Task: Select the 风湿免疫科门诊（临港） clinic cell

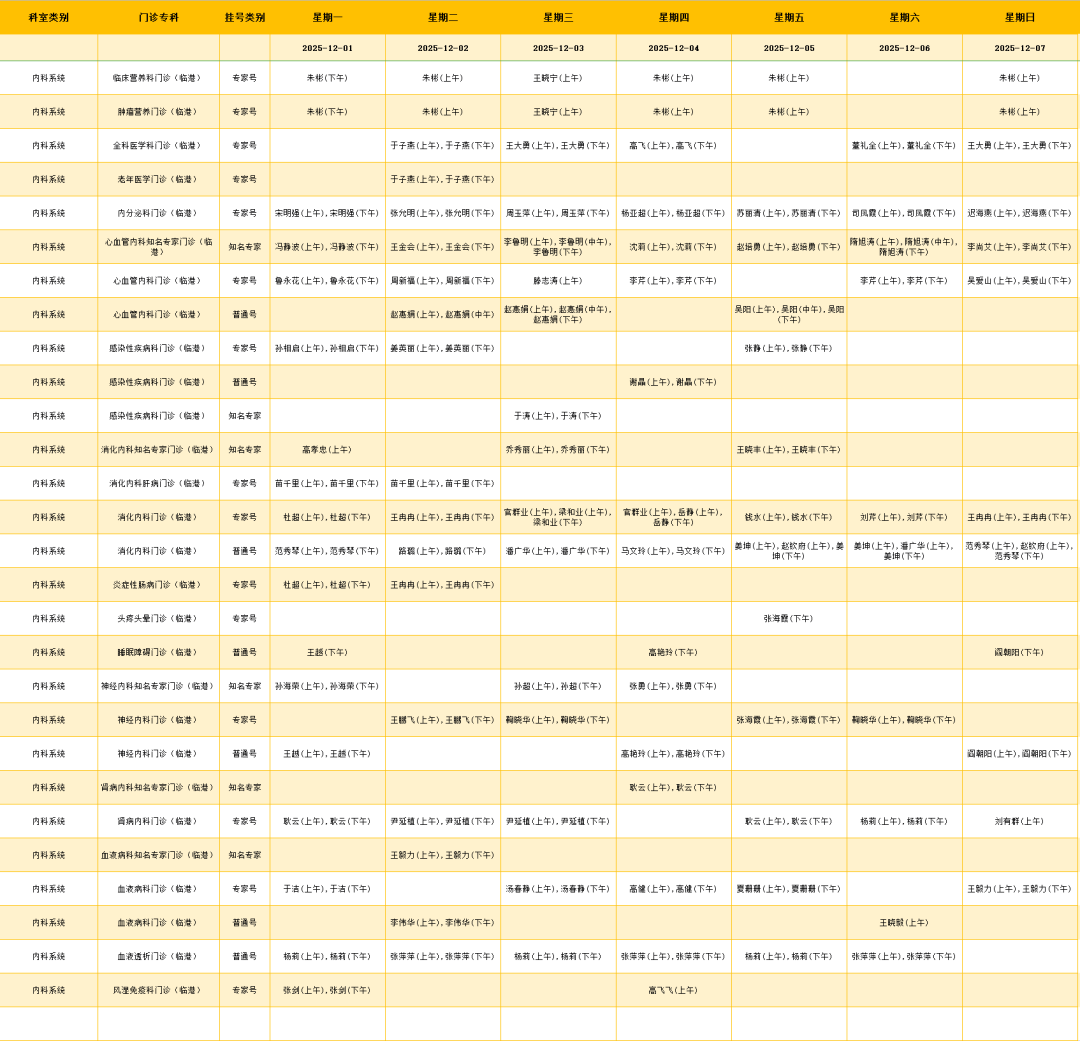Action: click(x=158, y=990)
